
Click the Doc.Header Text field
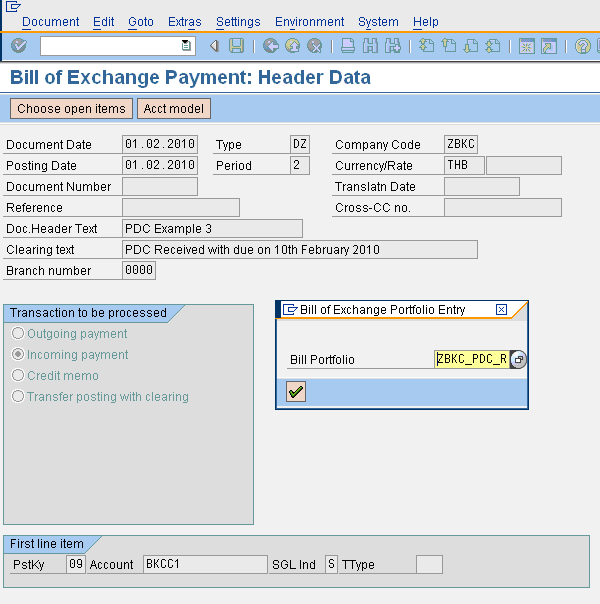[x=212, y=228]
